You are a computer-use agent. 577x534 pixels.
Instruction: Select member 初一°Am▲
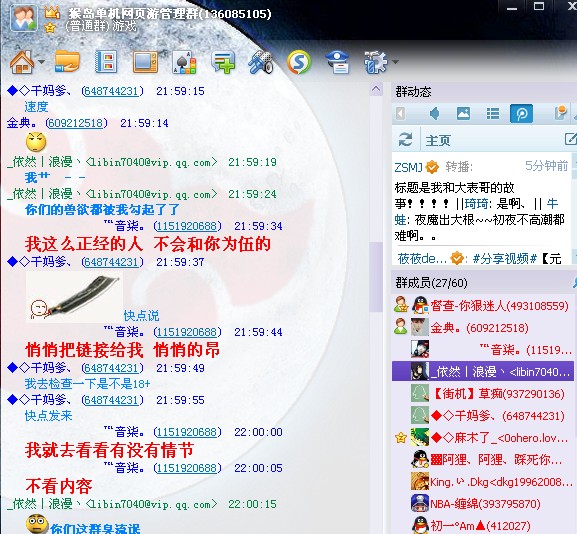click(x=482, y=525)
